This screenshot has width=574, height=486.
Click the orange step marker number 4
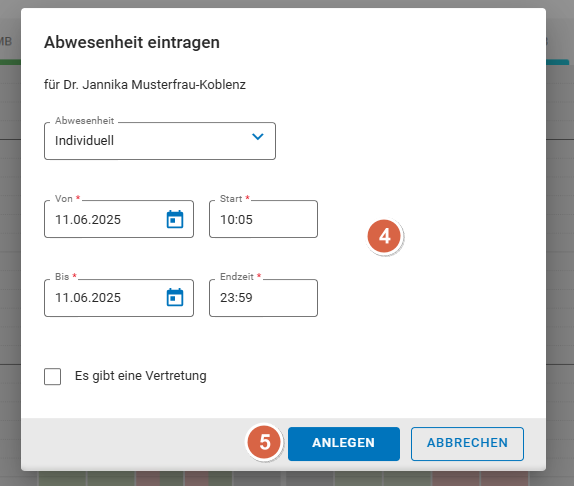click(x=384, y=236)
